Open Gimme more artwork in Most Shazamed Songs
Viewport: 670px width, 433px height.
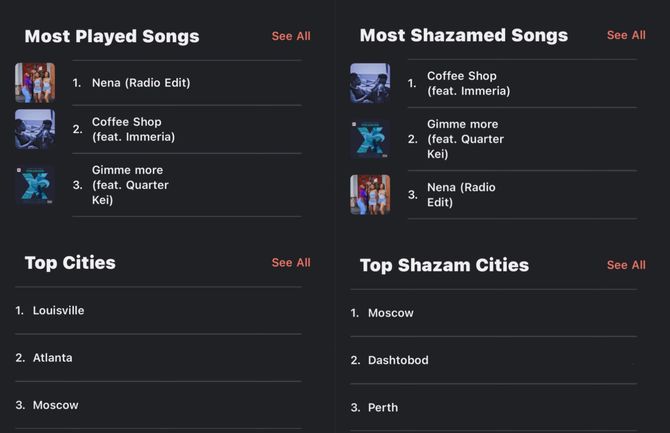(x=370, y=139)
